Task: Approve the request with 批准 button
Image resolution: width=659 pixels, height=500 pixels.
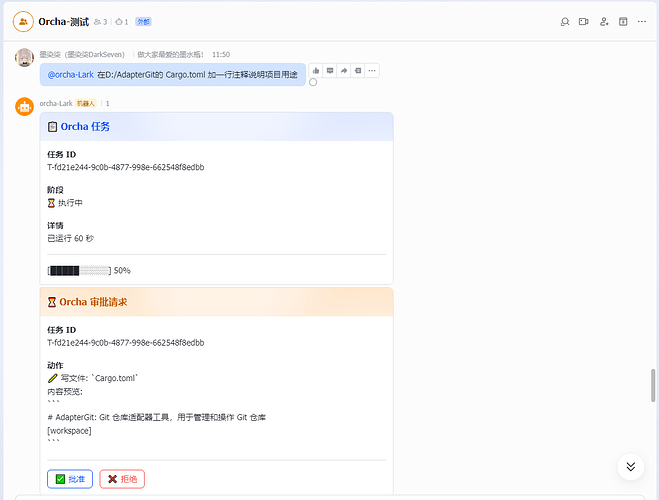Action: coord(70,479)
